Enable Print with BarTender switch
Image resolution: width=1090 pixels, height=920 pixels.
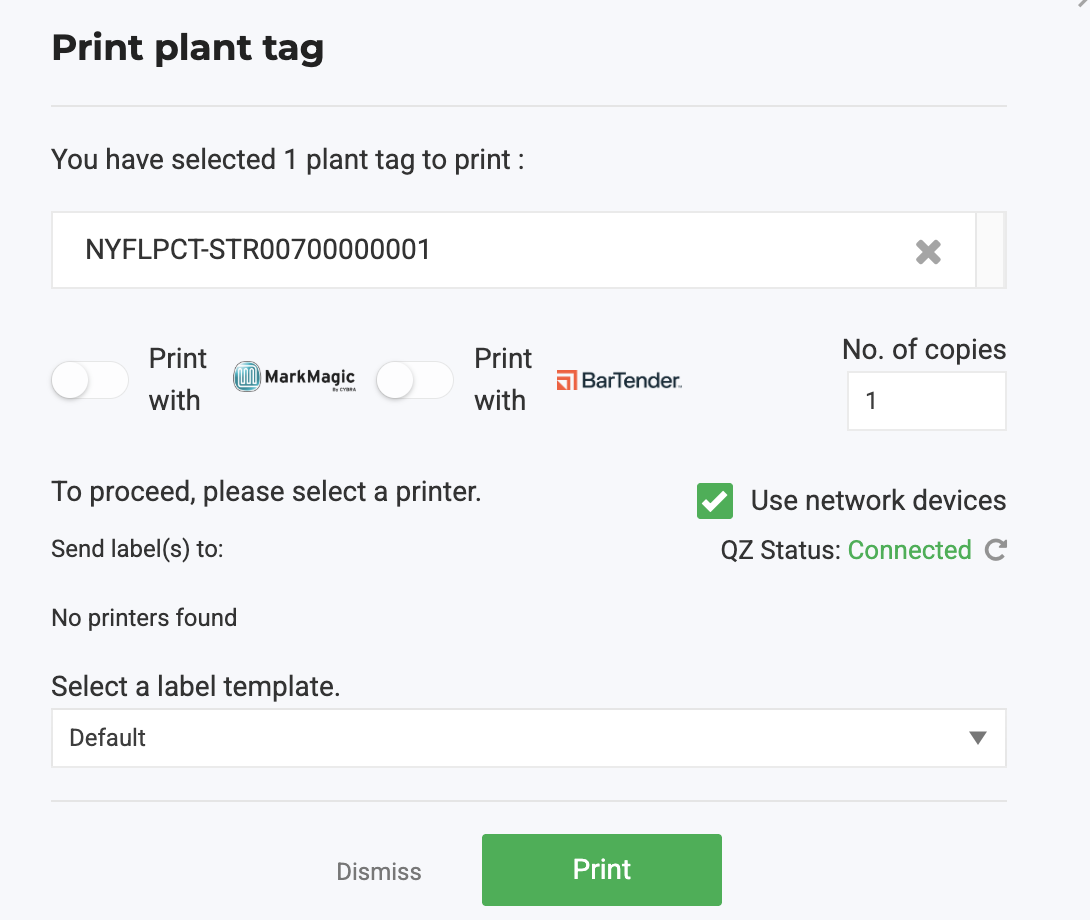click(415, 380)
